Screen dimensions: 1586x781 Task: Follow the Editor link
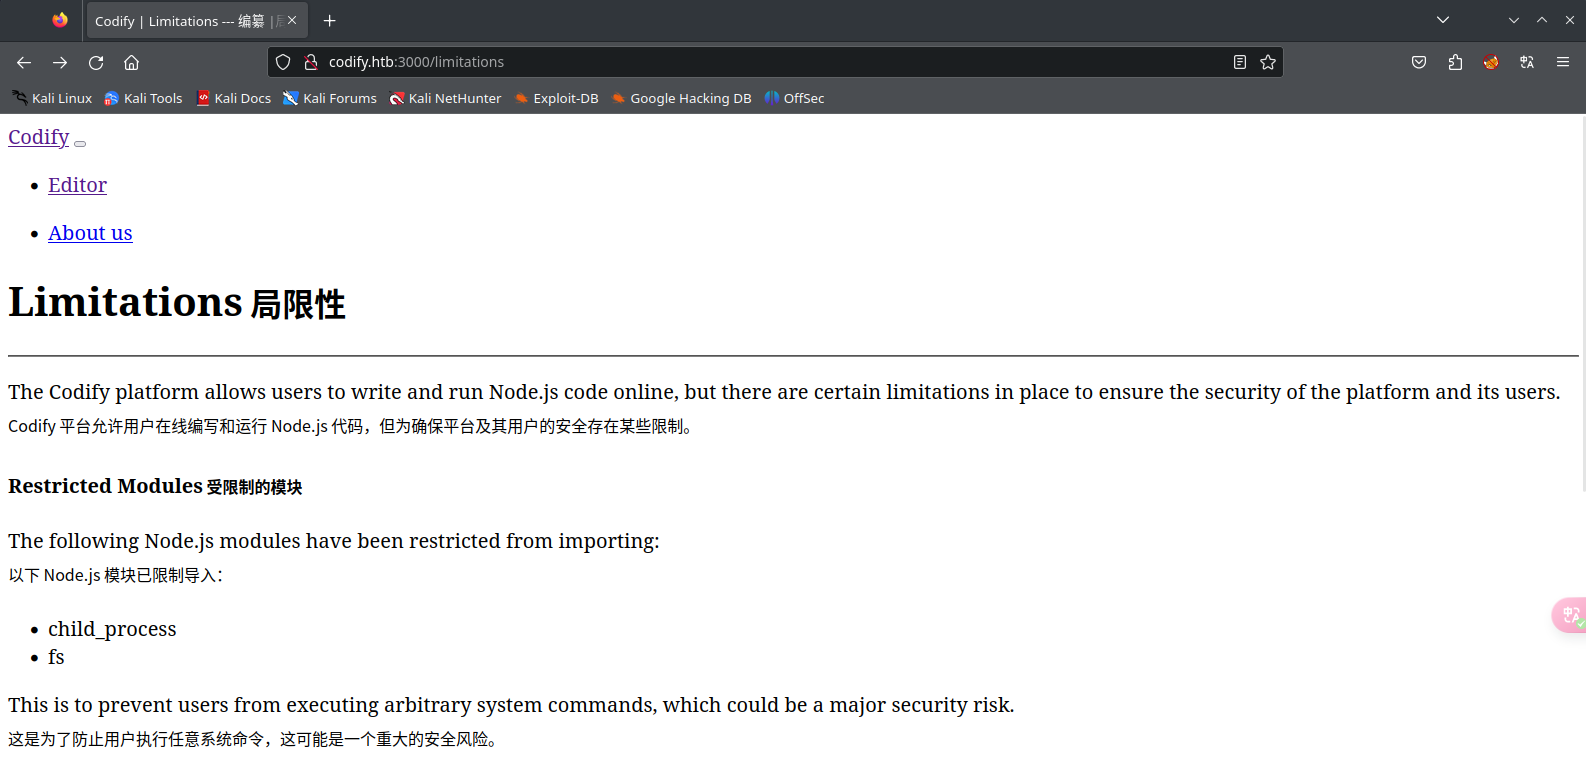pos(77,185)
